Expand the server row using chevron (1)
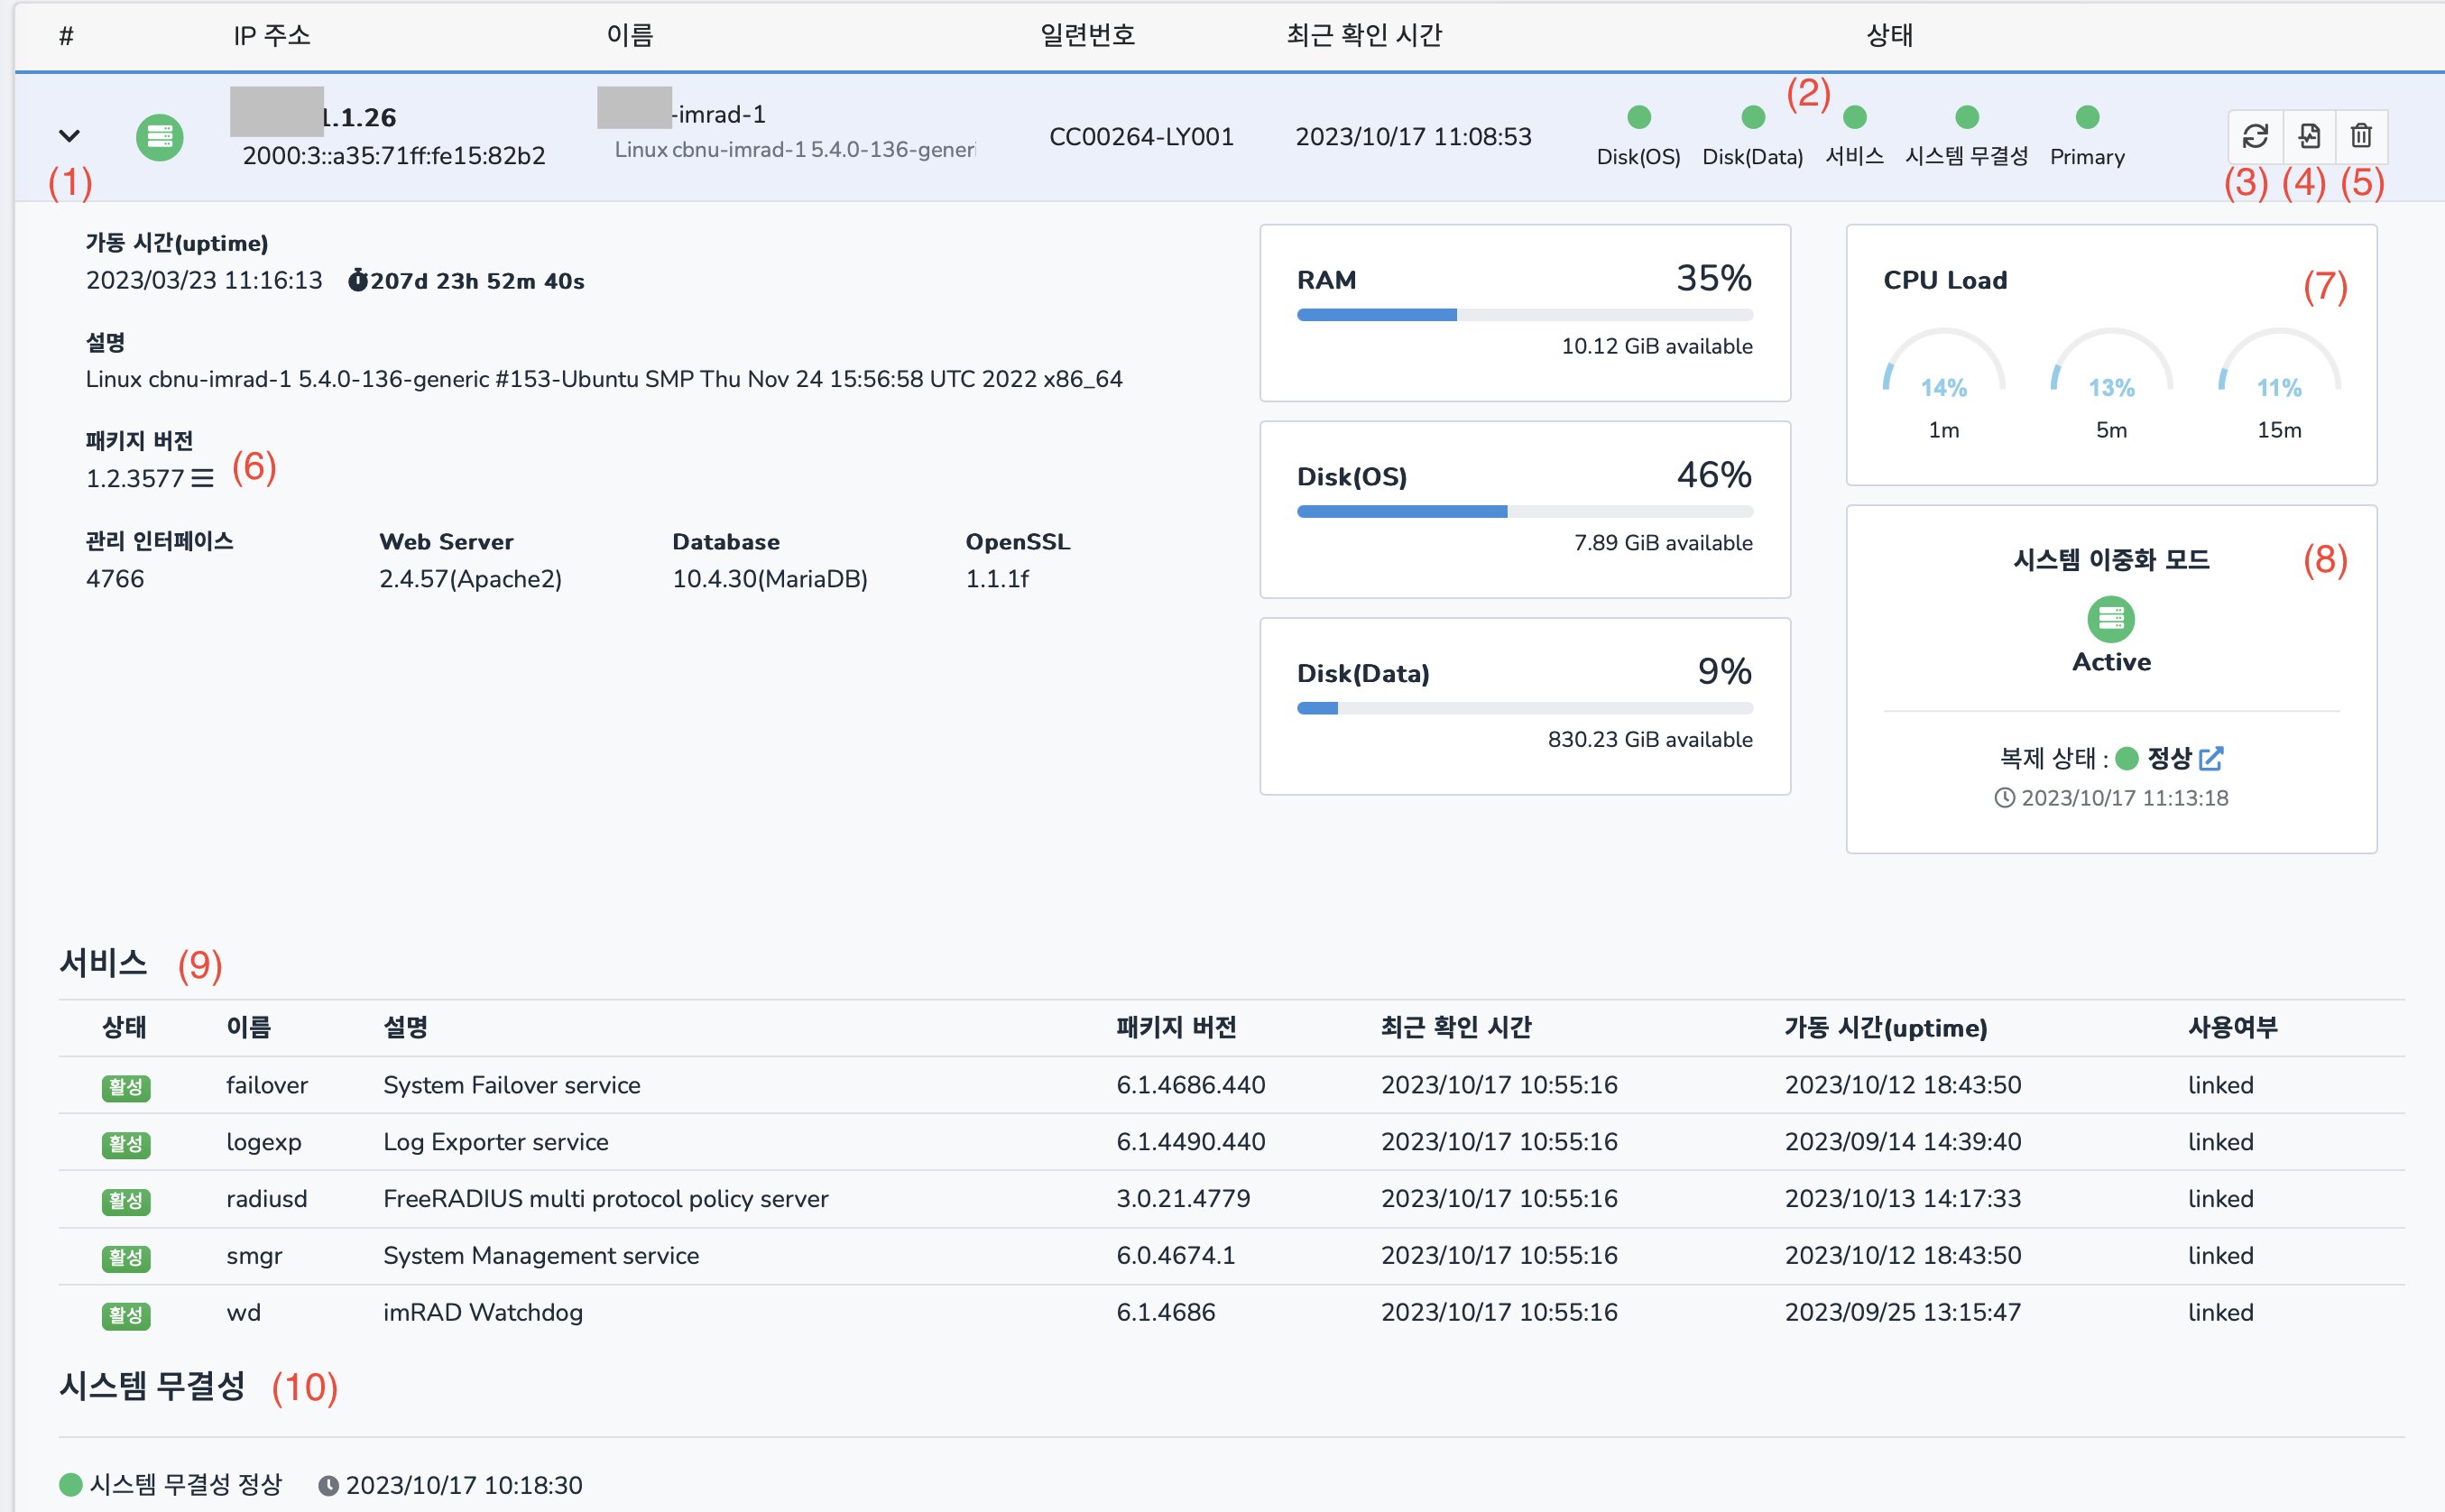This screenshot has height=1512, width=2445. (x=65, y=131)
